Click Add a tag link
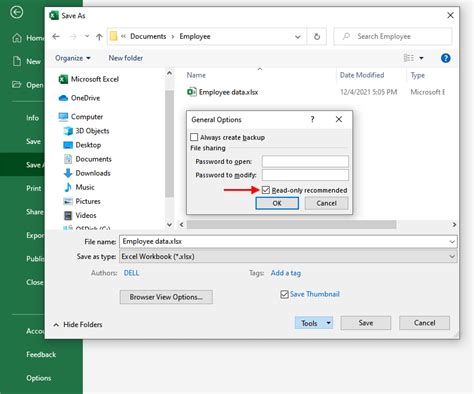This screenshot has height=394, width=474. [x=286, y=273]
